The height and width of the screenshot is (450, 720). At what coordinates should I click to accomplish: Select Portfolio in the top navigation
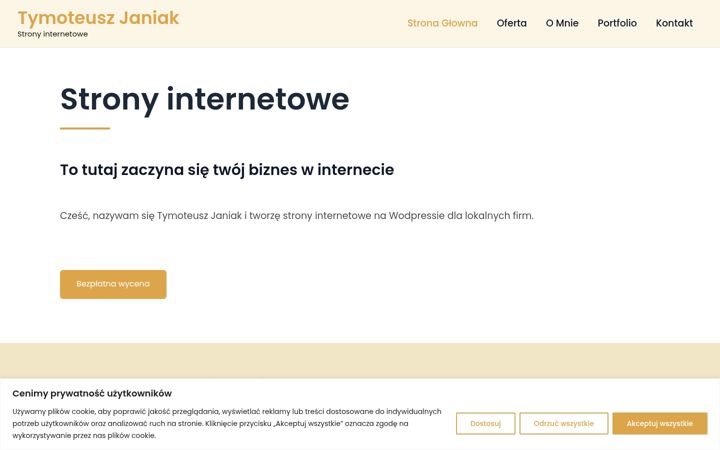click(617, 23)
